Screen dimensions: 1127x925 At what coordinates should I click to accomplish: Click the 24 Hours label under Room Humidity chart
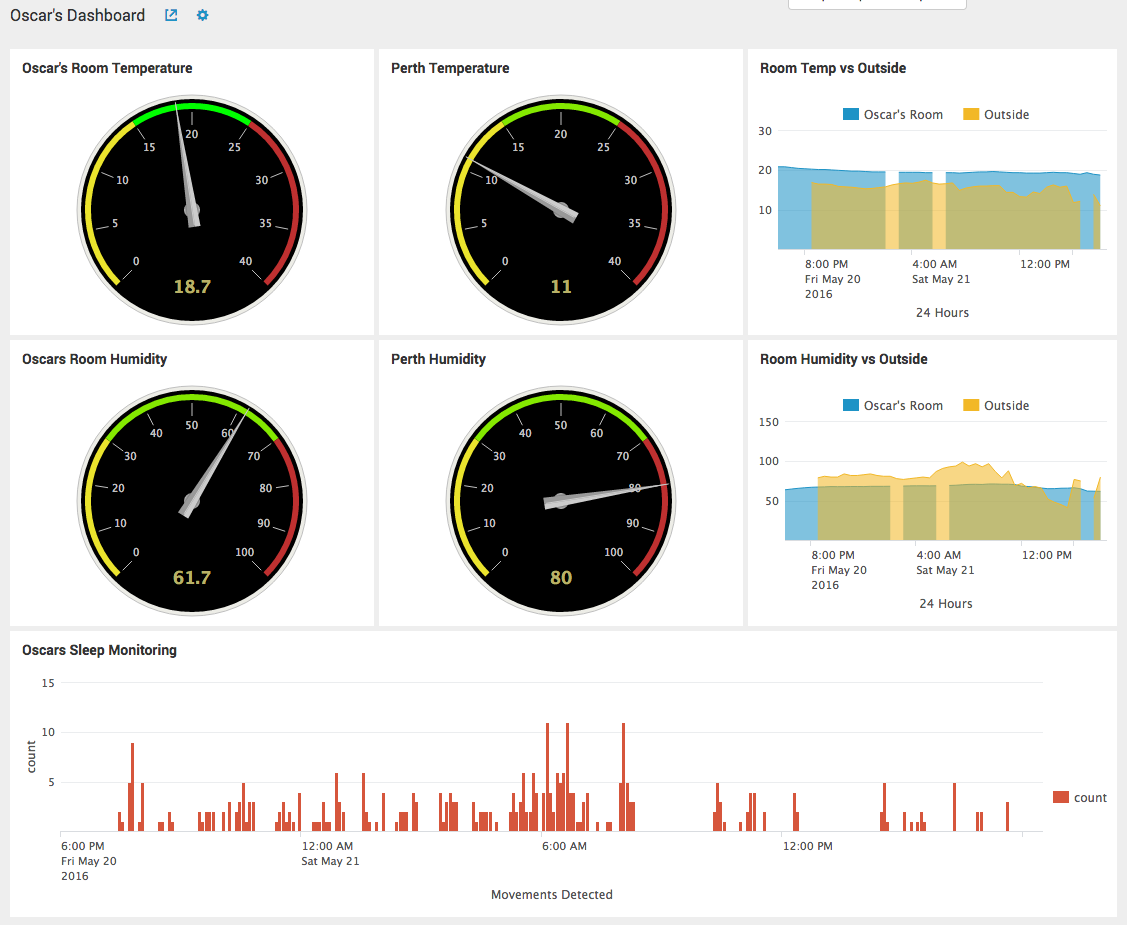tap(946, 604)
